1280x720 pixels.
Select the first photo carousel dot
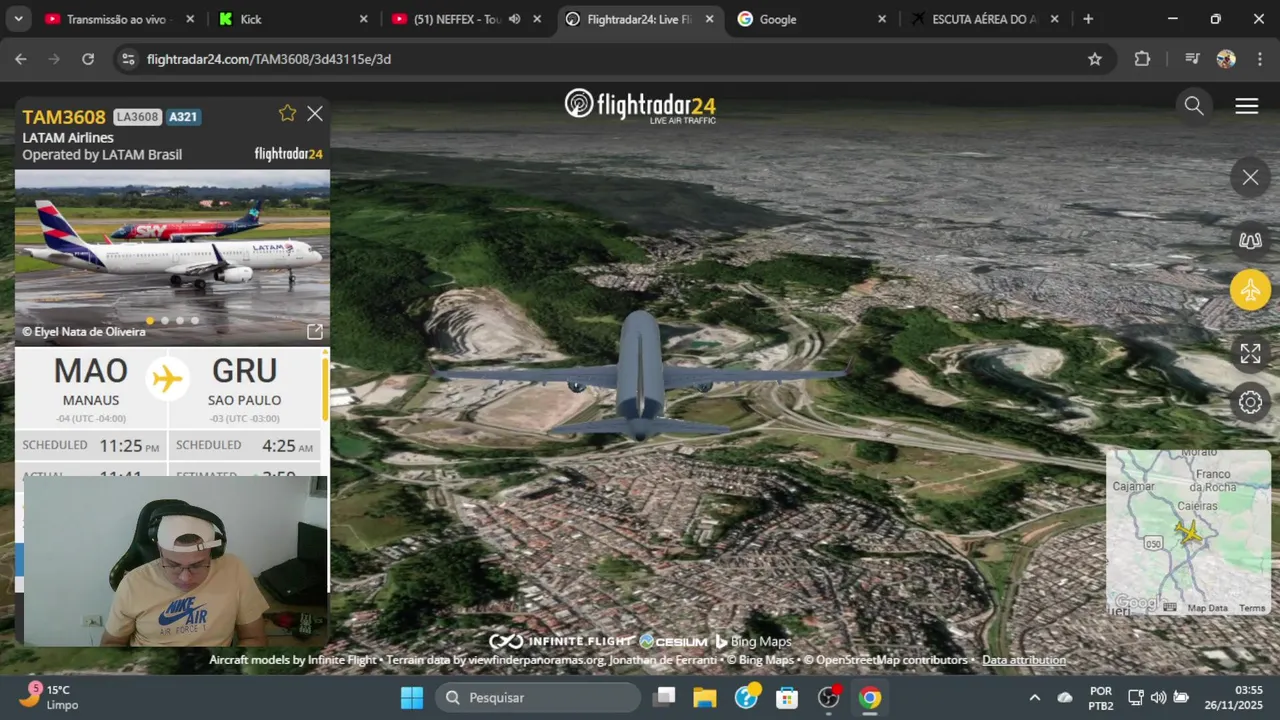tap(150, 321)
